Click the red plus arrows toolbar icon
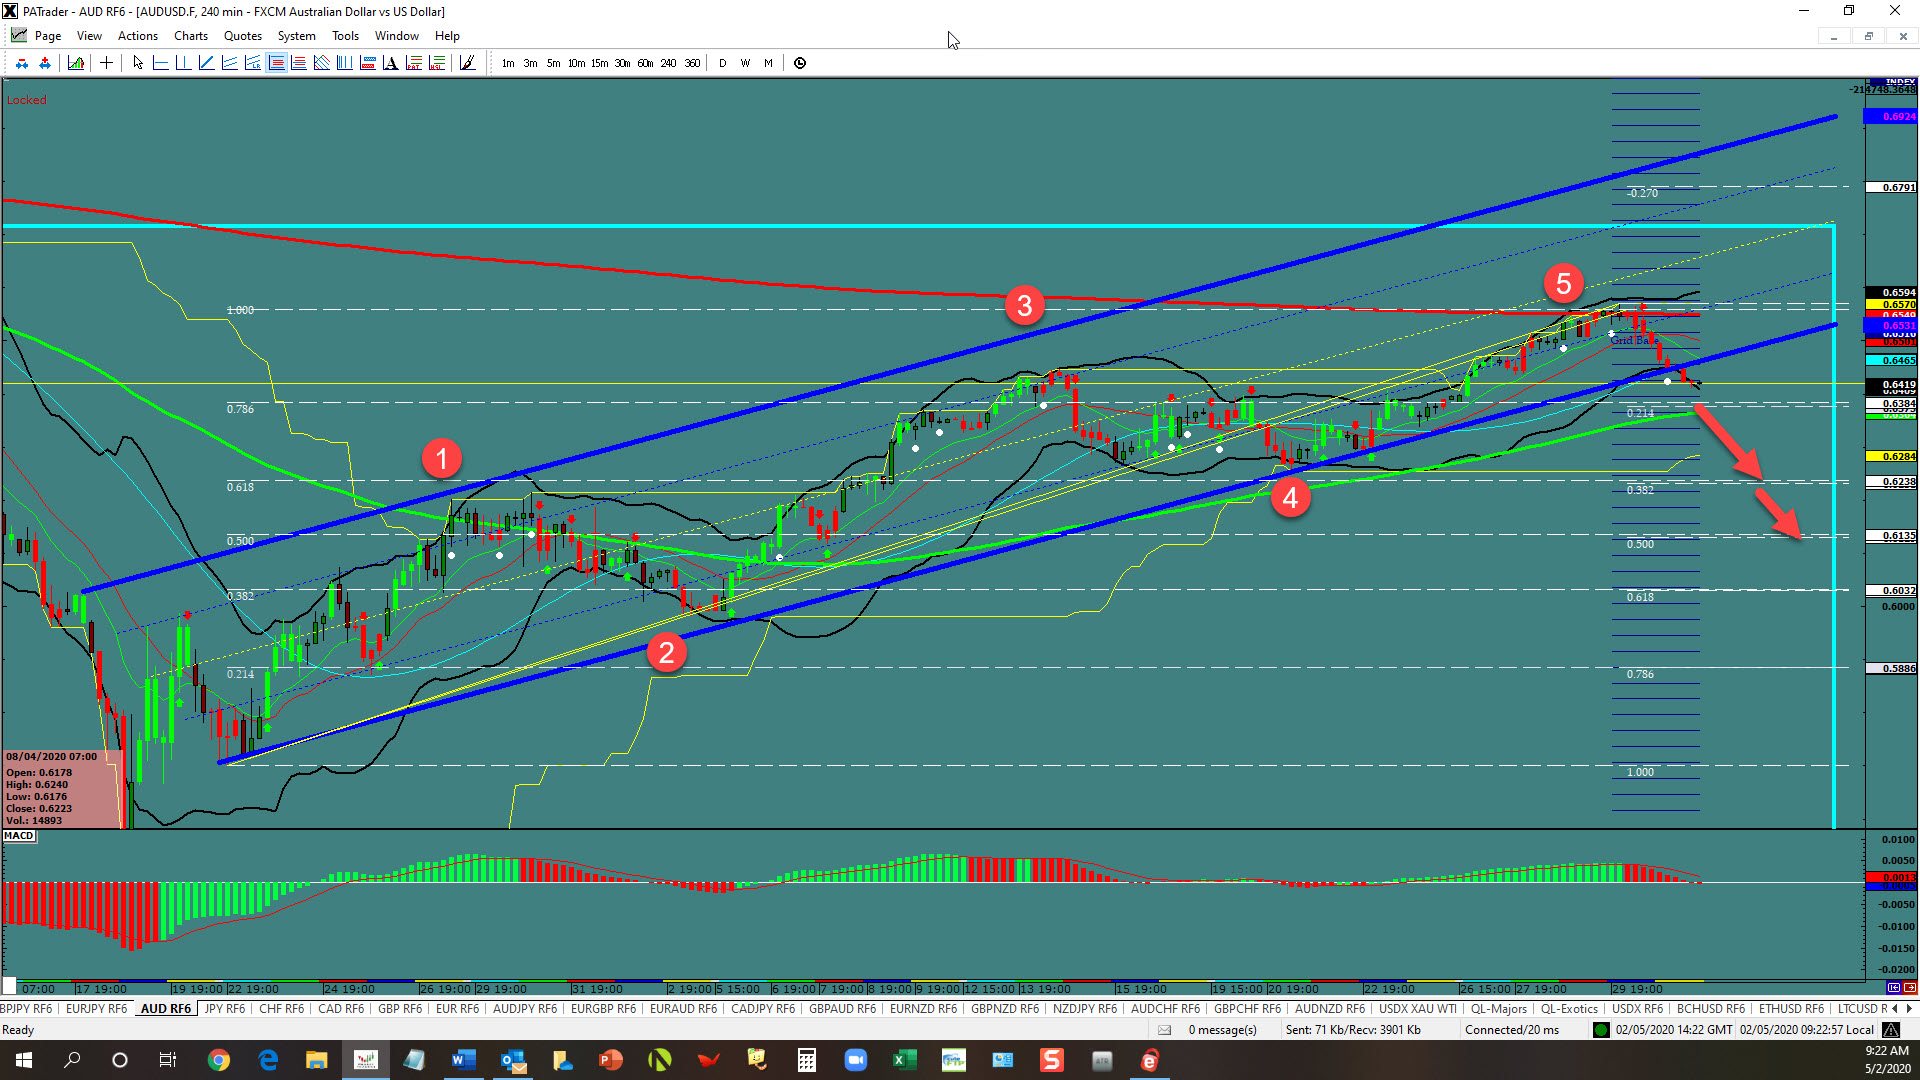Image resolution: width=1920 pixels, height=1080 pixels. 45,63
